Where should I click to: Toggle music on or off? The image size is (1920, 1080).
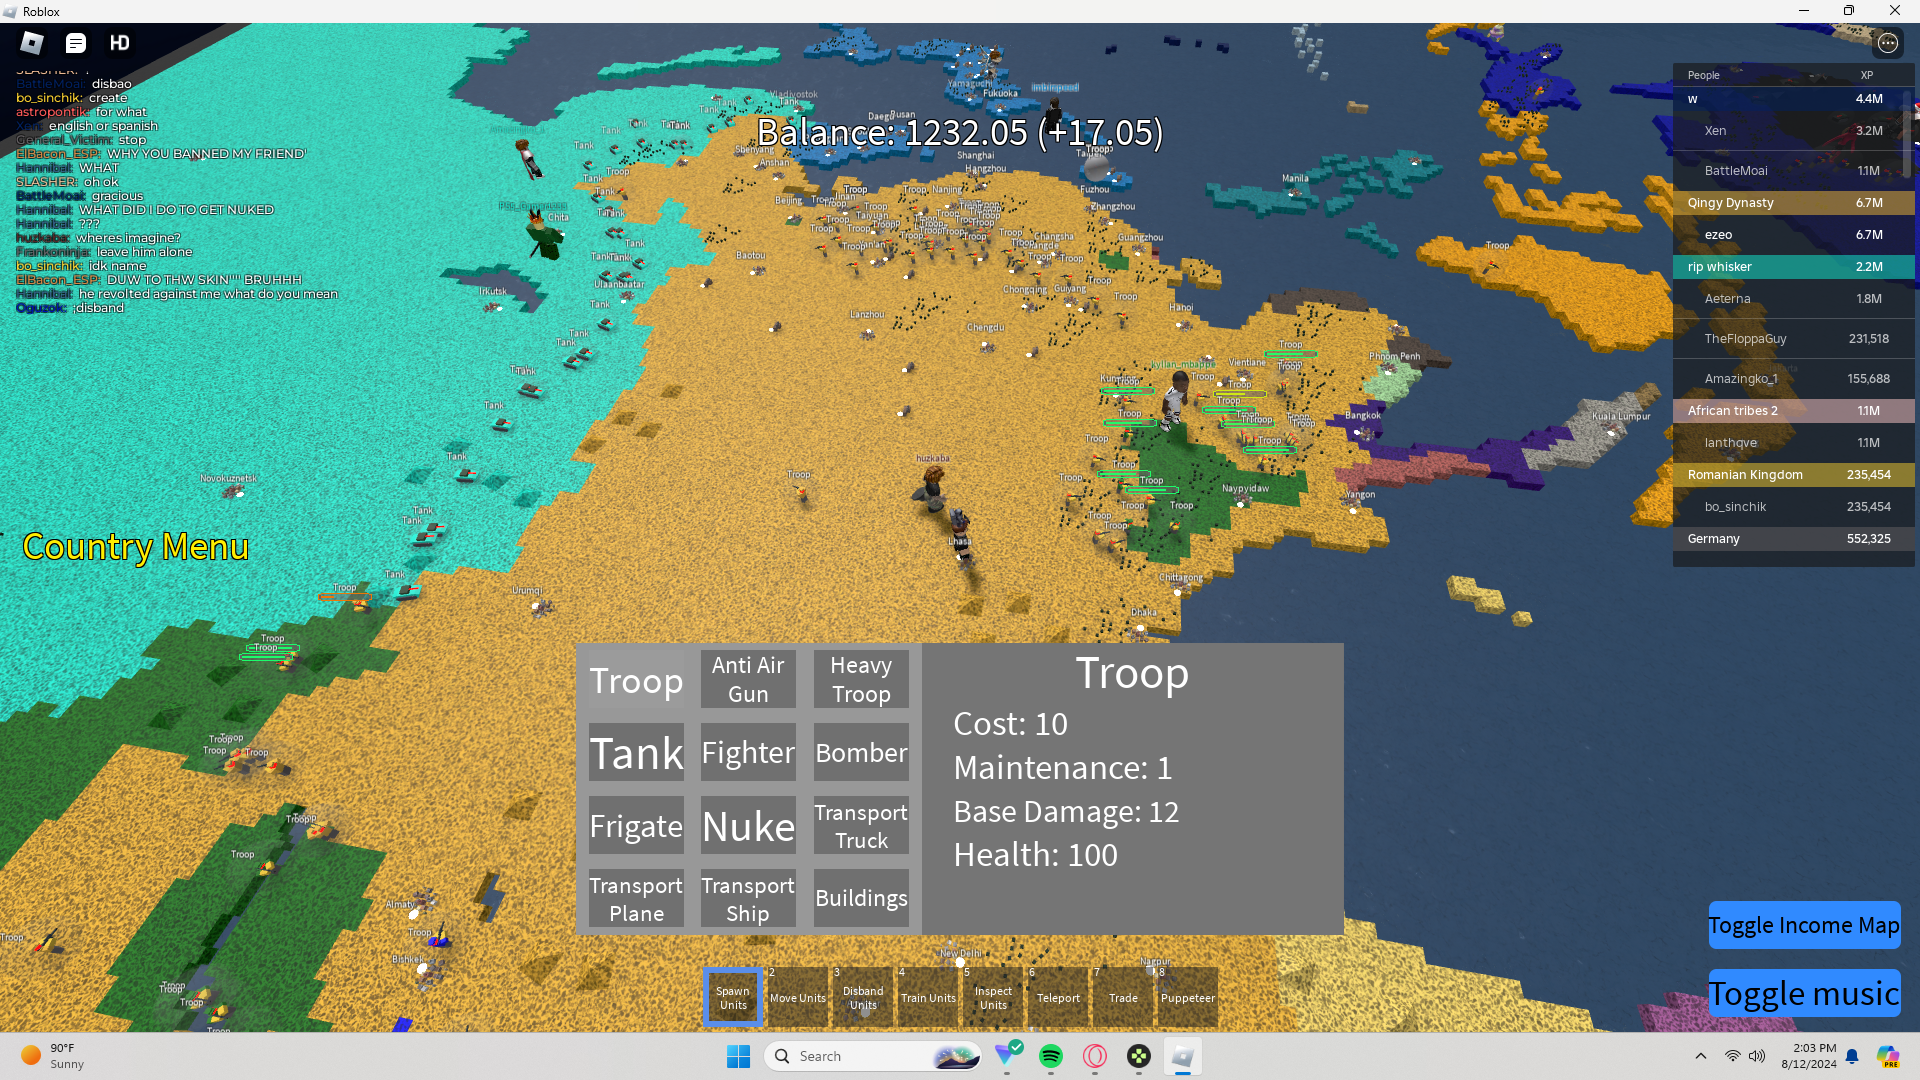[1803, 993]
